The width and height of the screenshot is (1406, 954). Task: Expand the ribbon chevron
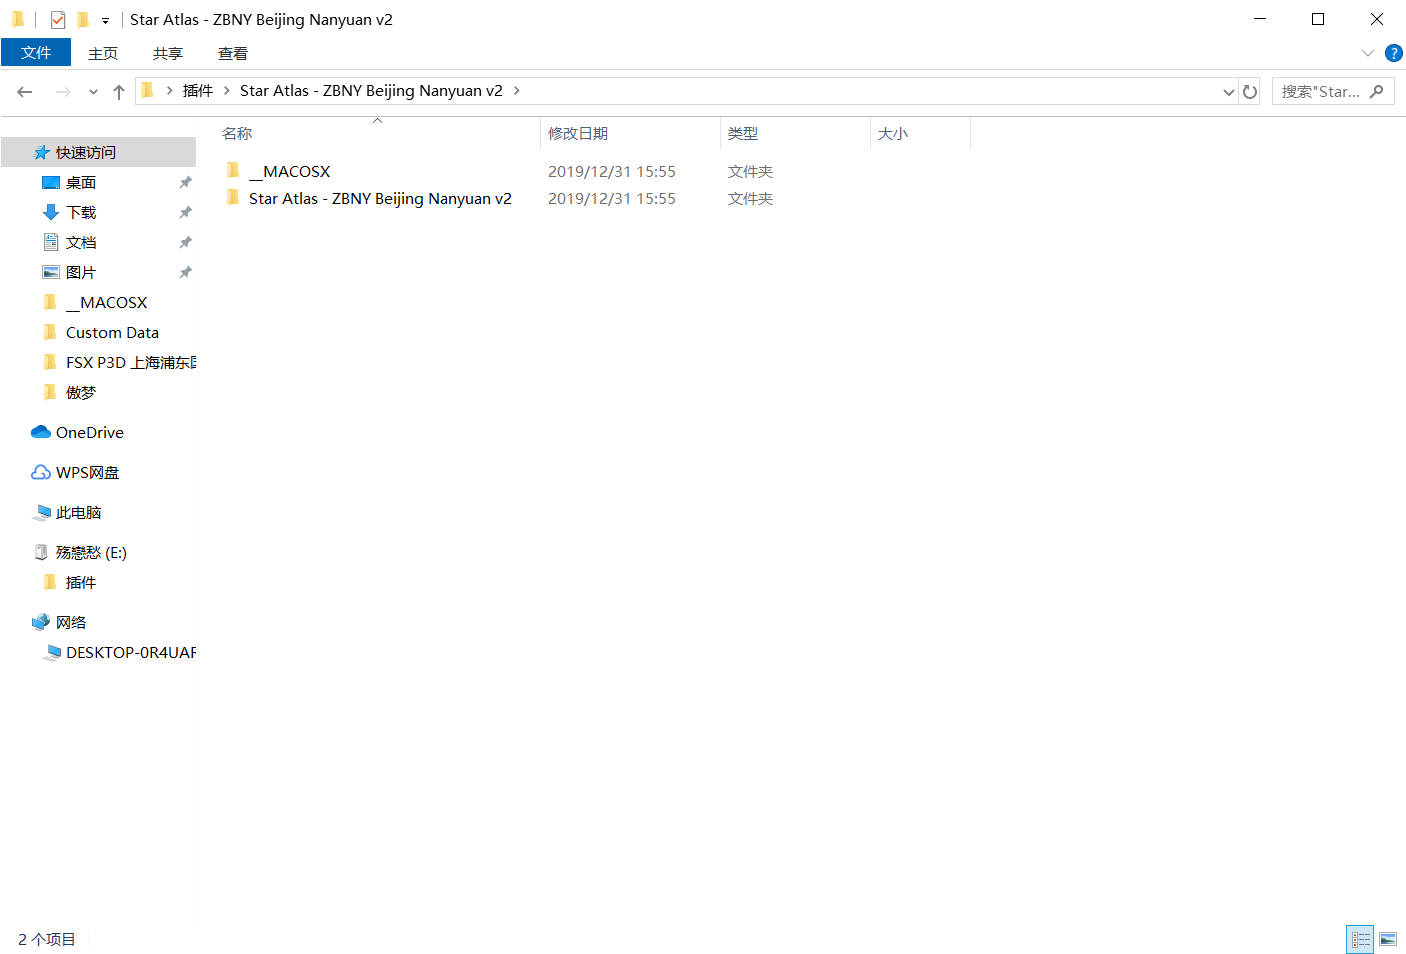[1368, 53]
